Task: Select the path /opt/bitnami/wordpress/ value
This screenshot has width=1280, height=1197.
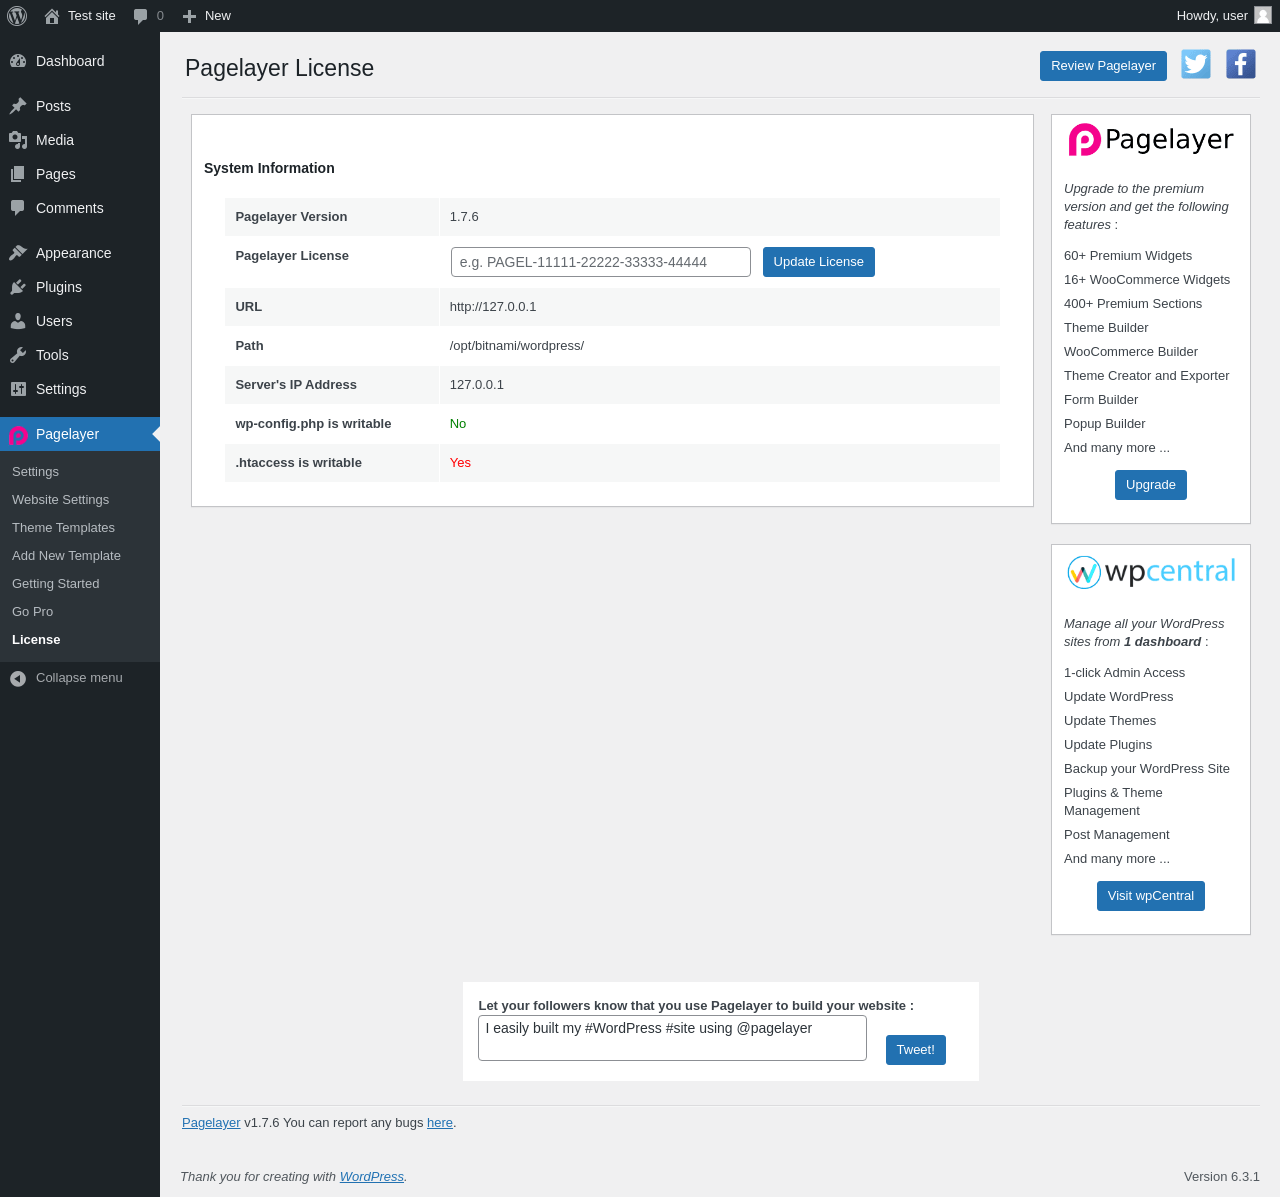Action: tap(517, 346)
